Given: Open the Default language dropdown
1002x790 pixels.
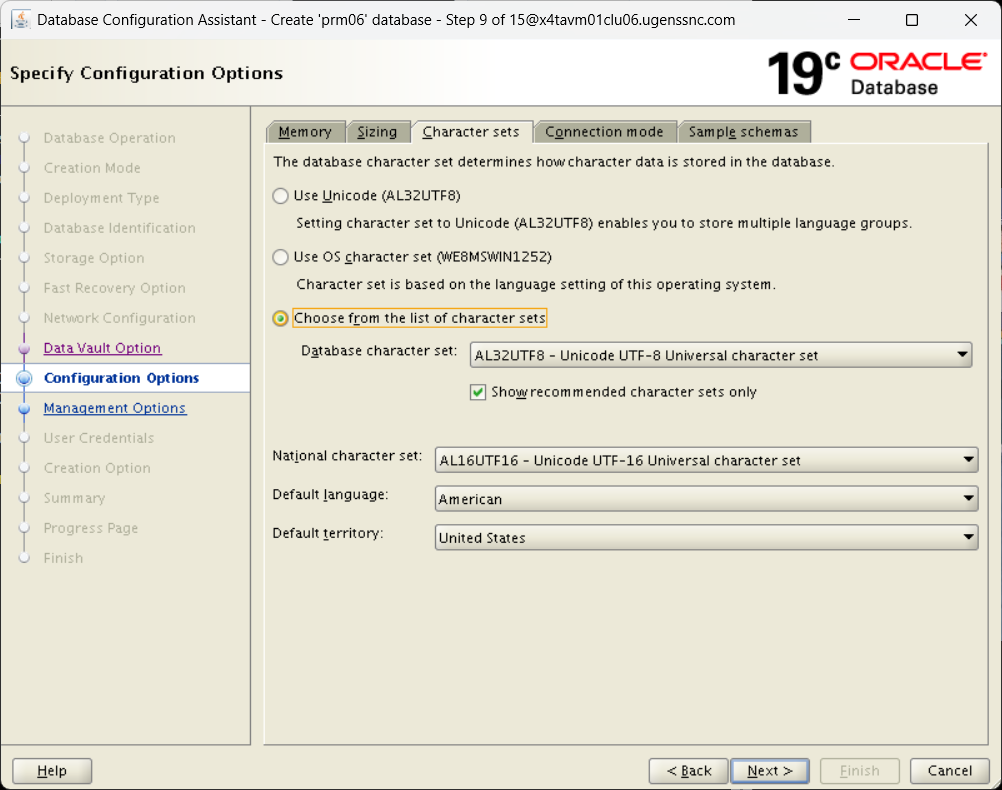Looking at the screenshot, I should [x=706, y=499].
